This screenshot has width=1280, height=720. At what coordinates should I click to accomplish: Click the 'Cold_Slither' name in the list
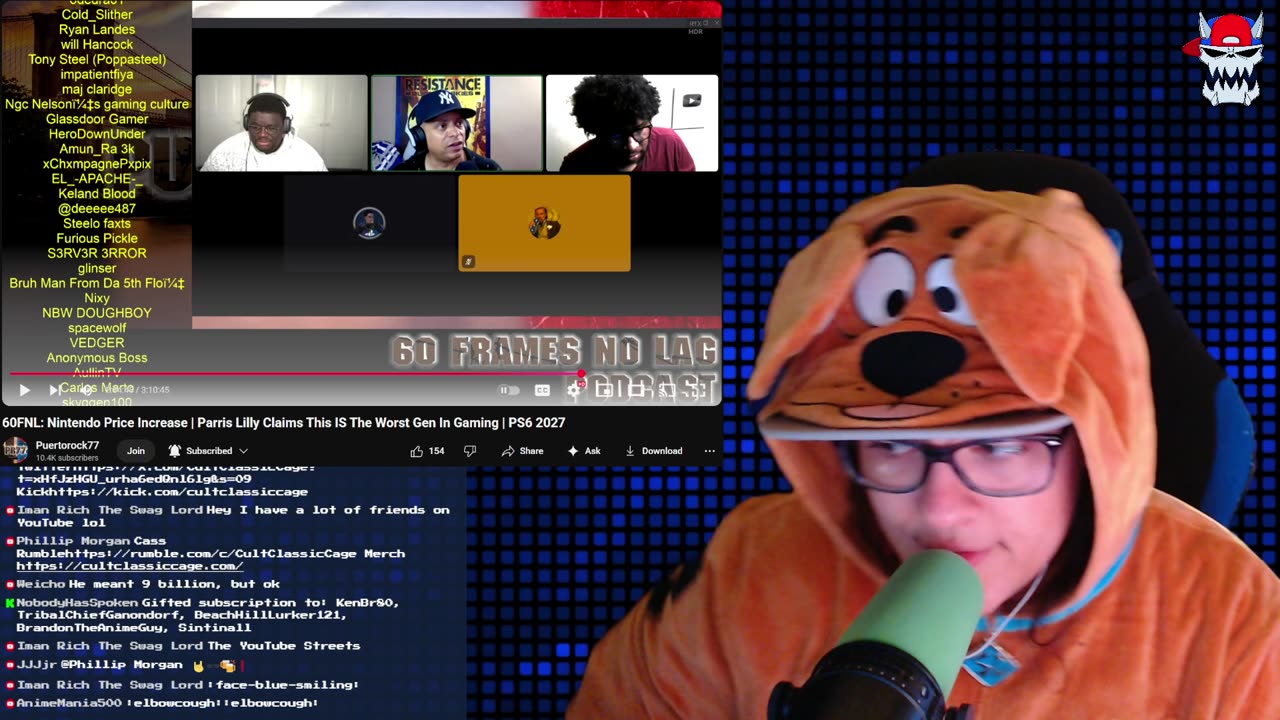coord(97,15)
